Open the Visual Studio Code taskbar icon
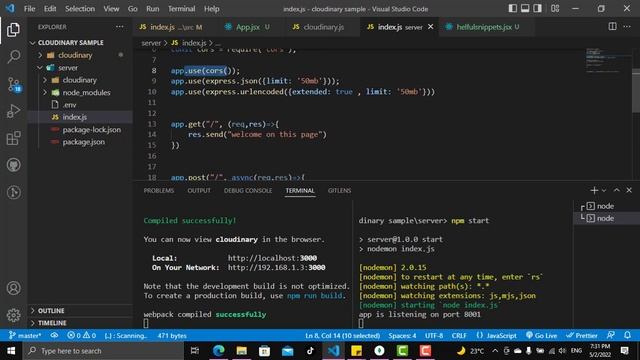The width and height of the screenshot is (640, 360). click(333, 351)
